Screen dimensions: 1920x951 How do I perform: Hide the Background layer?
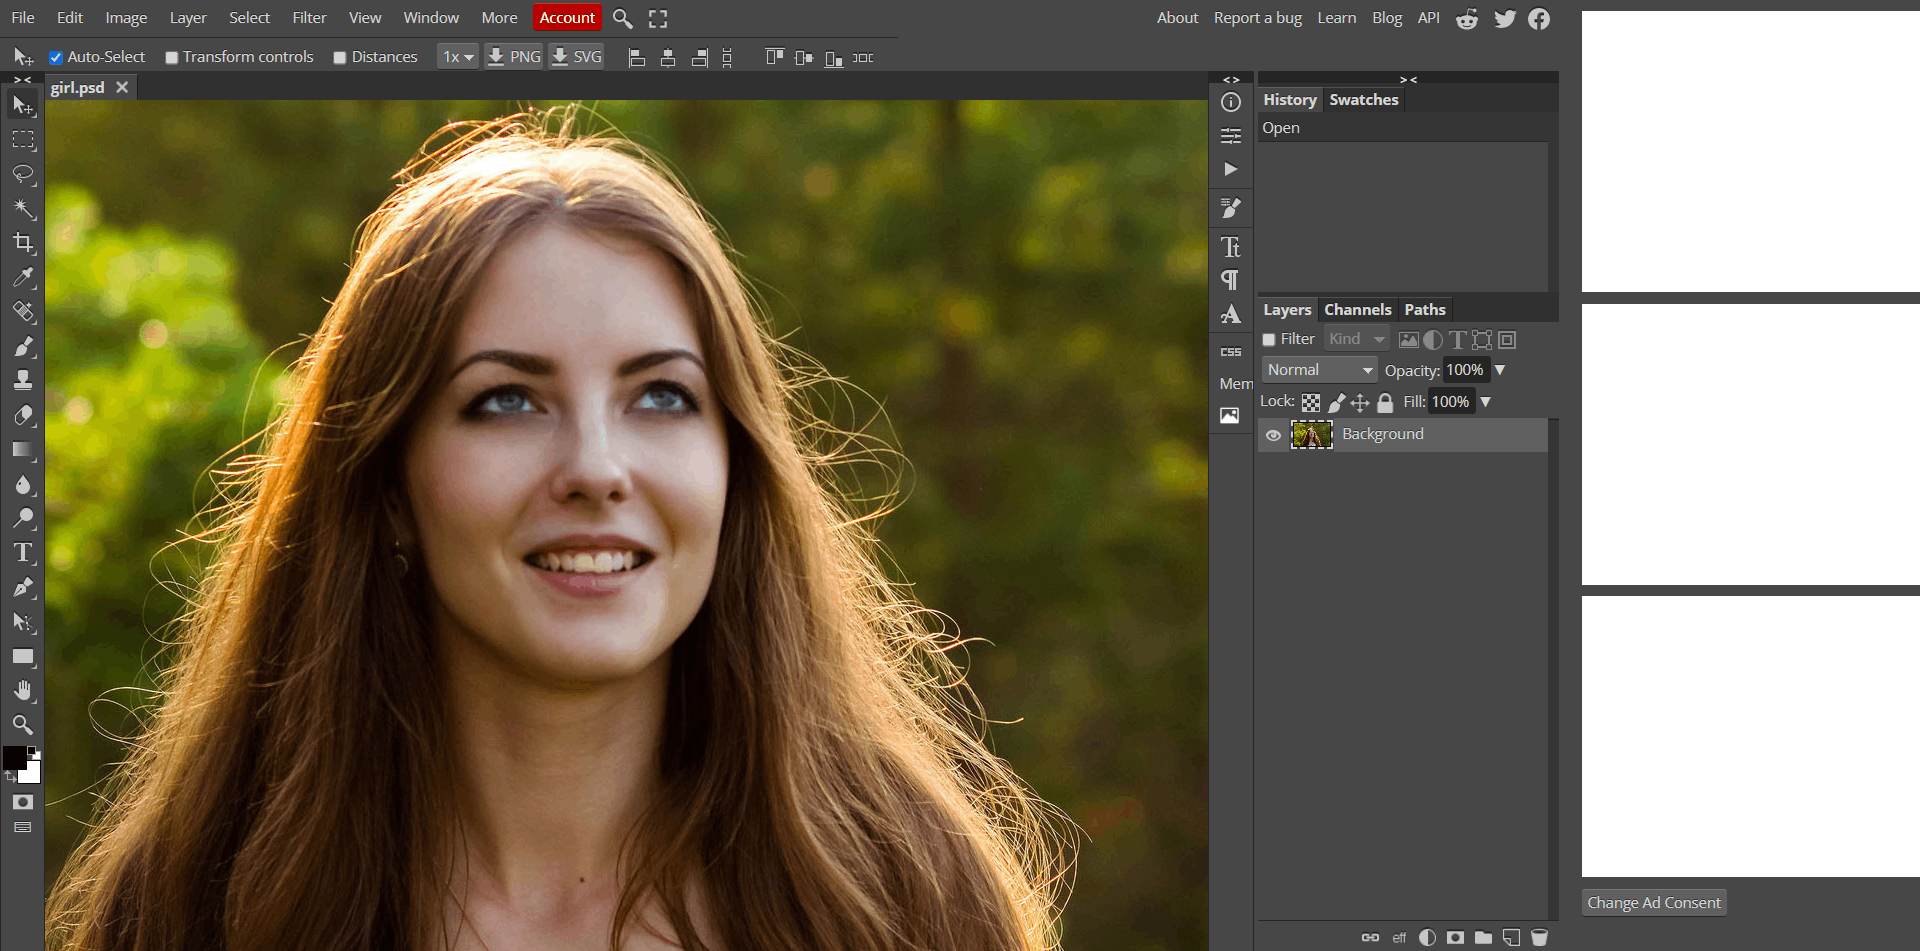tap(1273, 434)
